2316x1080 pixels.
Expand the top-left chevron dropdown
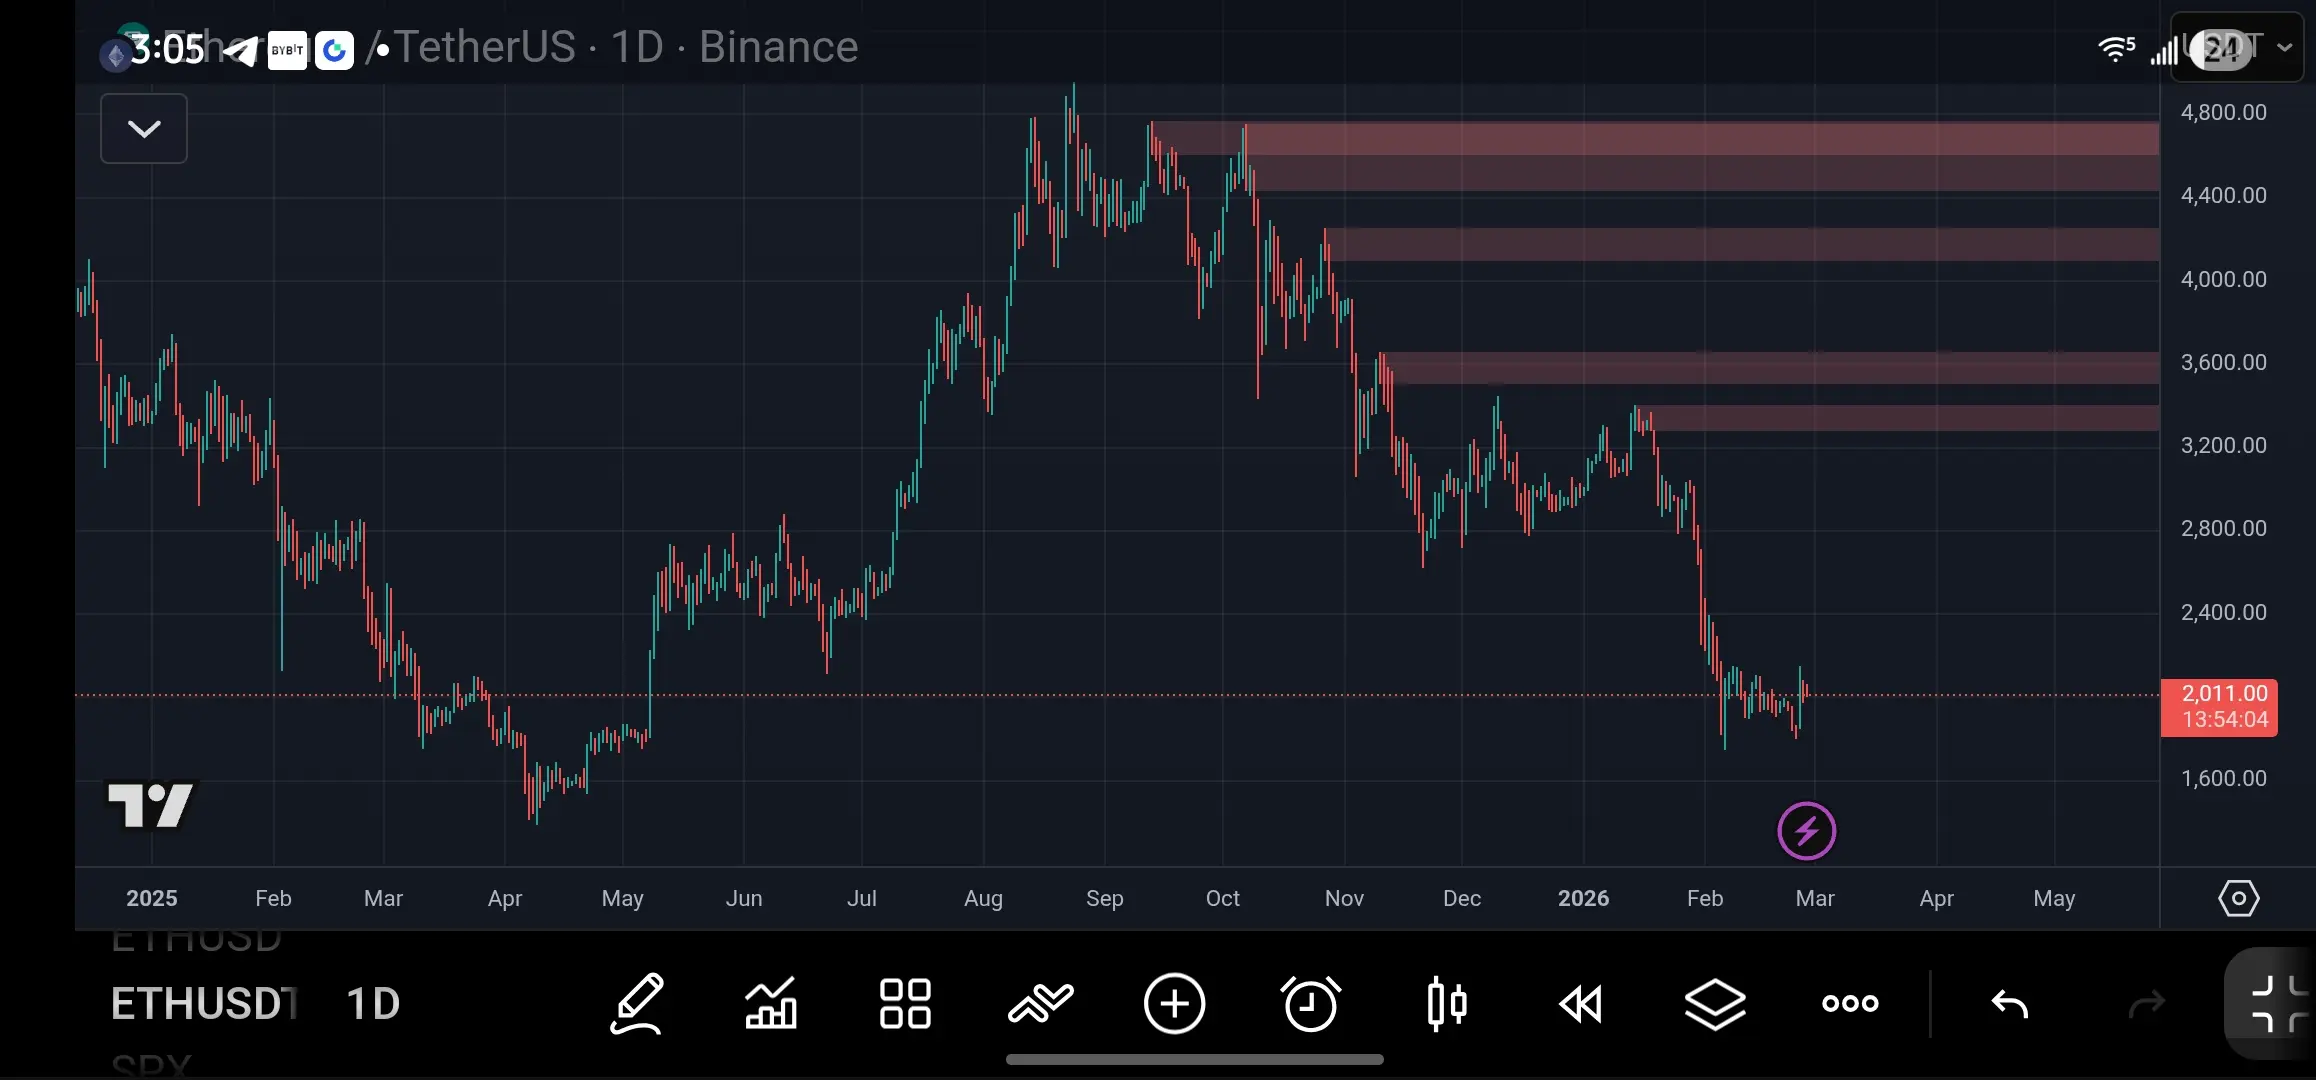pos(144,129)
